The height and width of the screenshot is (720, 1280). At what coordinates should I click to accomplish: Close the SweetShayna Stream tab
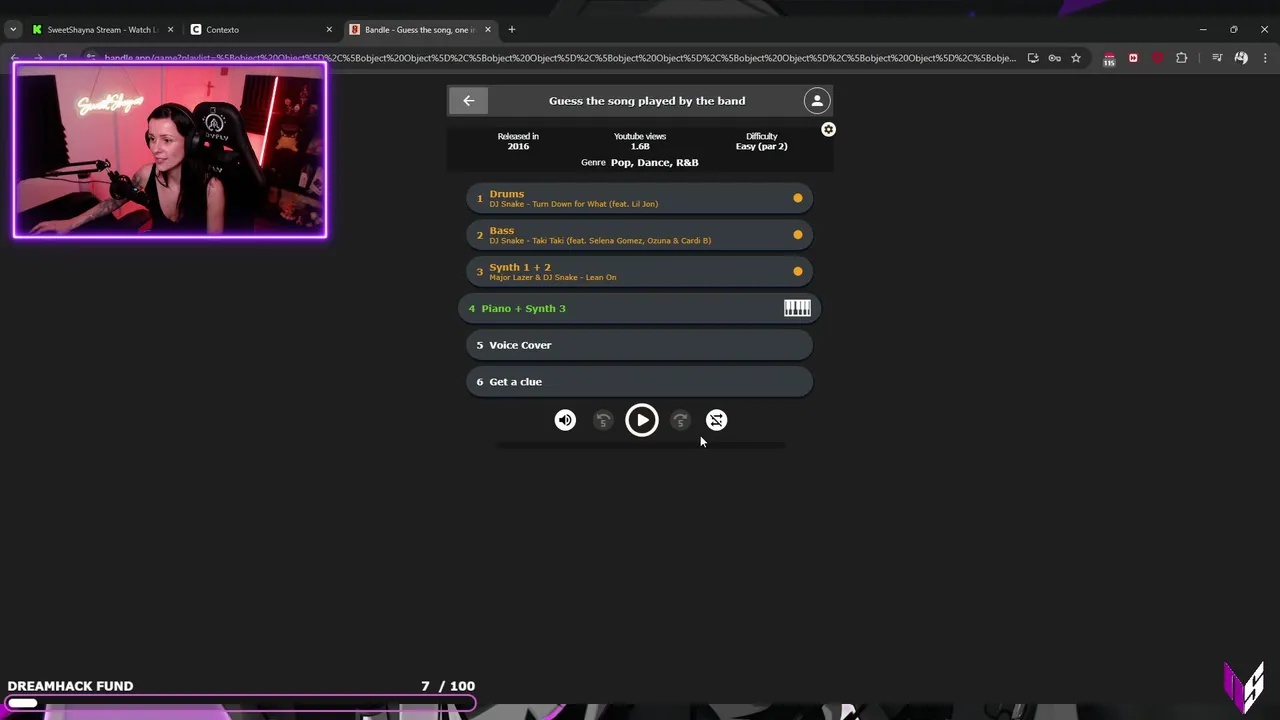click(170, 29)
